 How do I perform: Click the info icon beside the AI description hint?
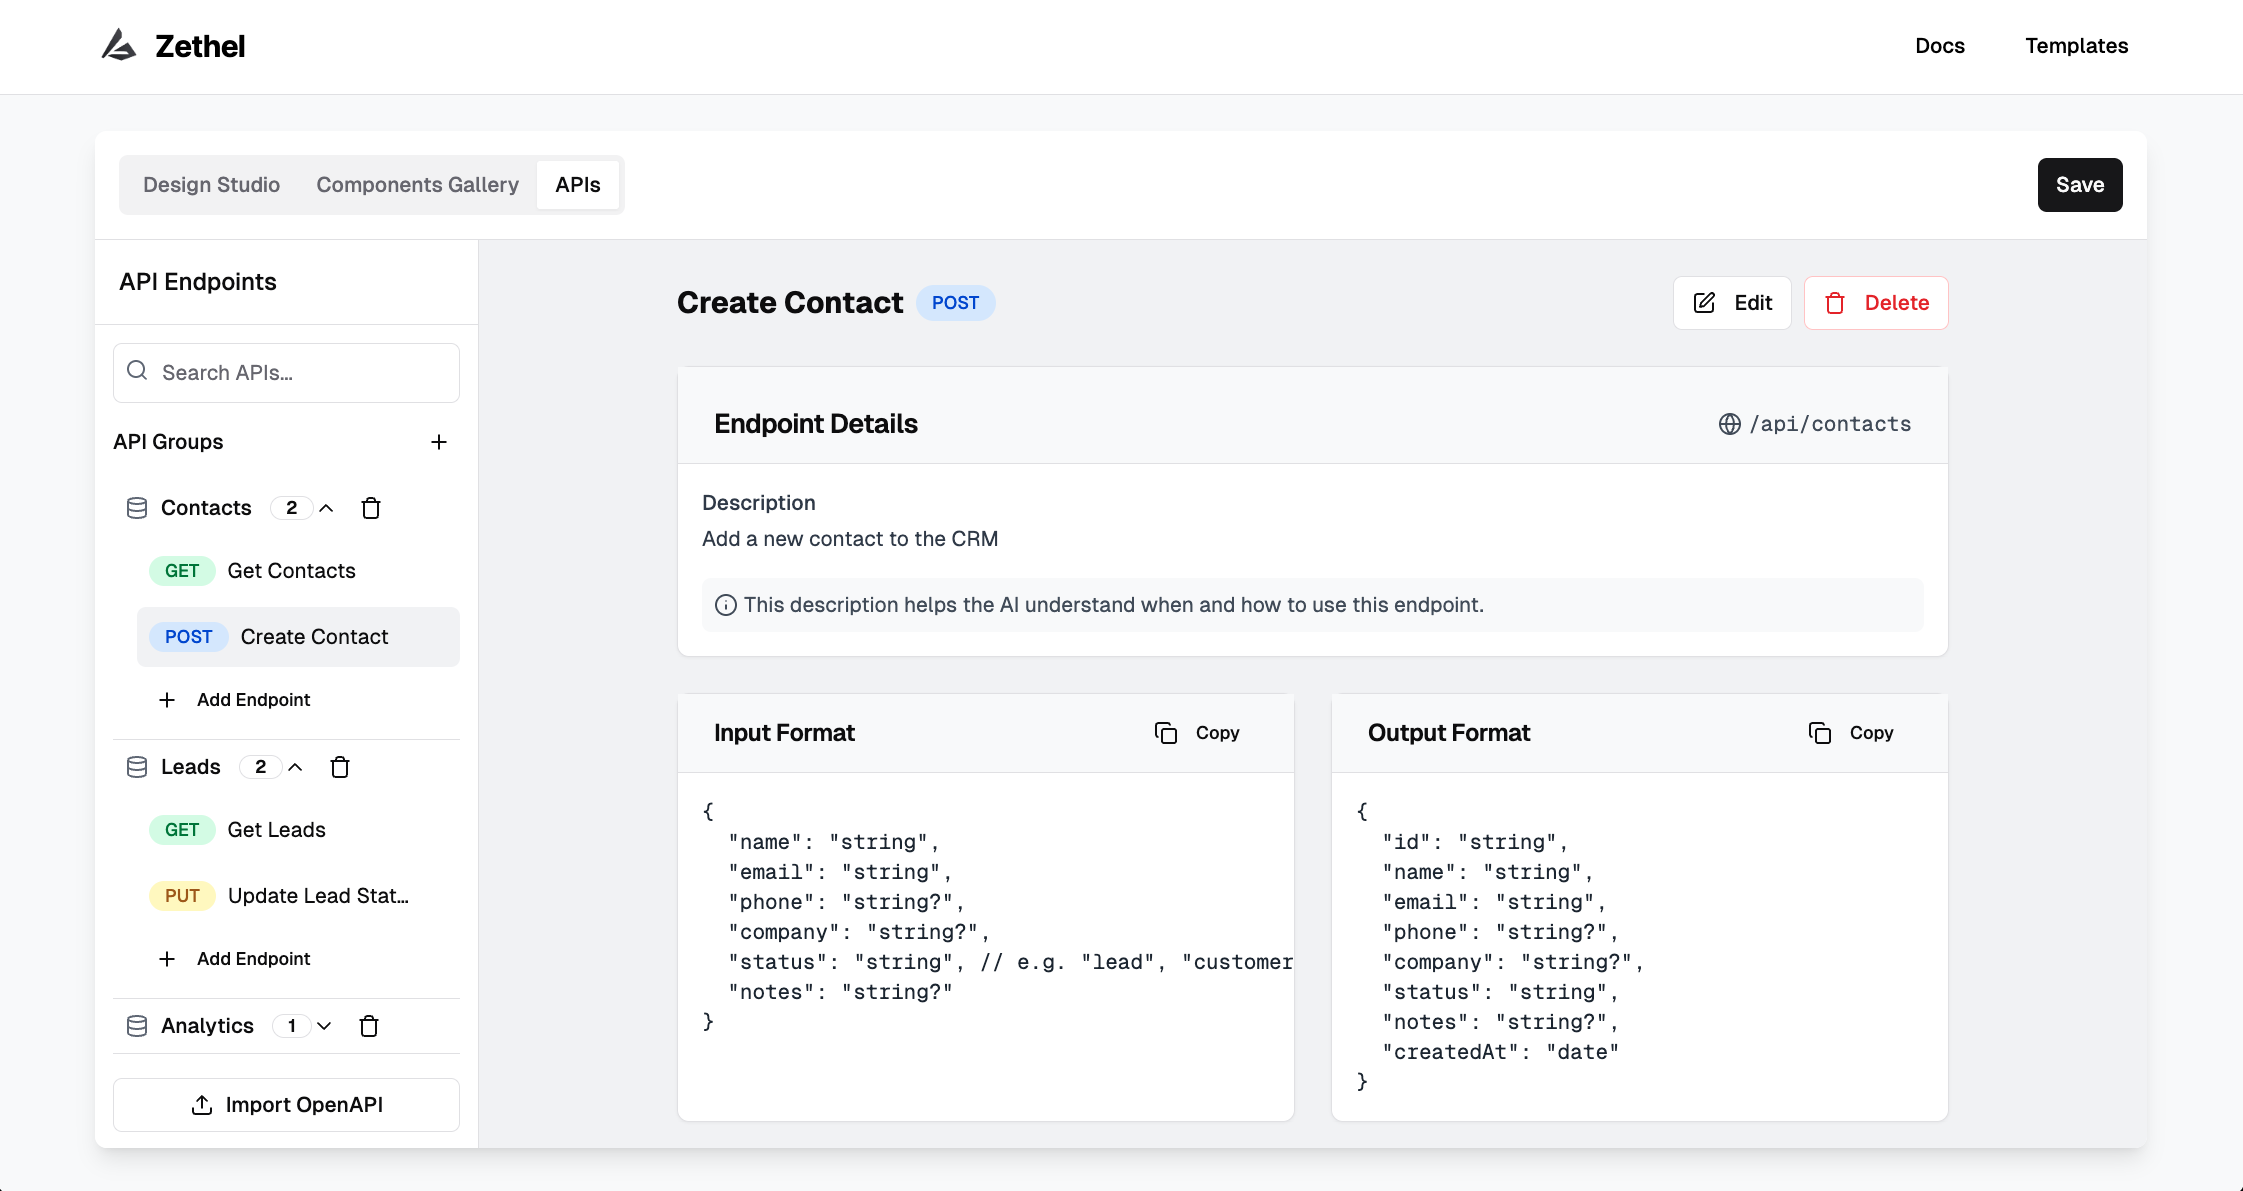pyautogui.click(x=726, y=605)
